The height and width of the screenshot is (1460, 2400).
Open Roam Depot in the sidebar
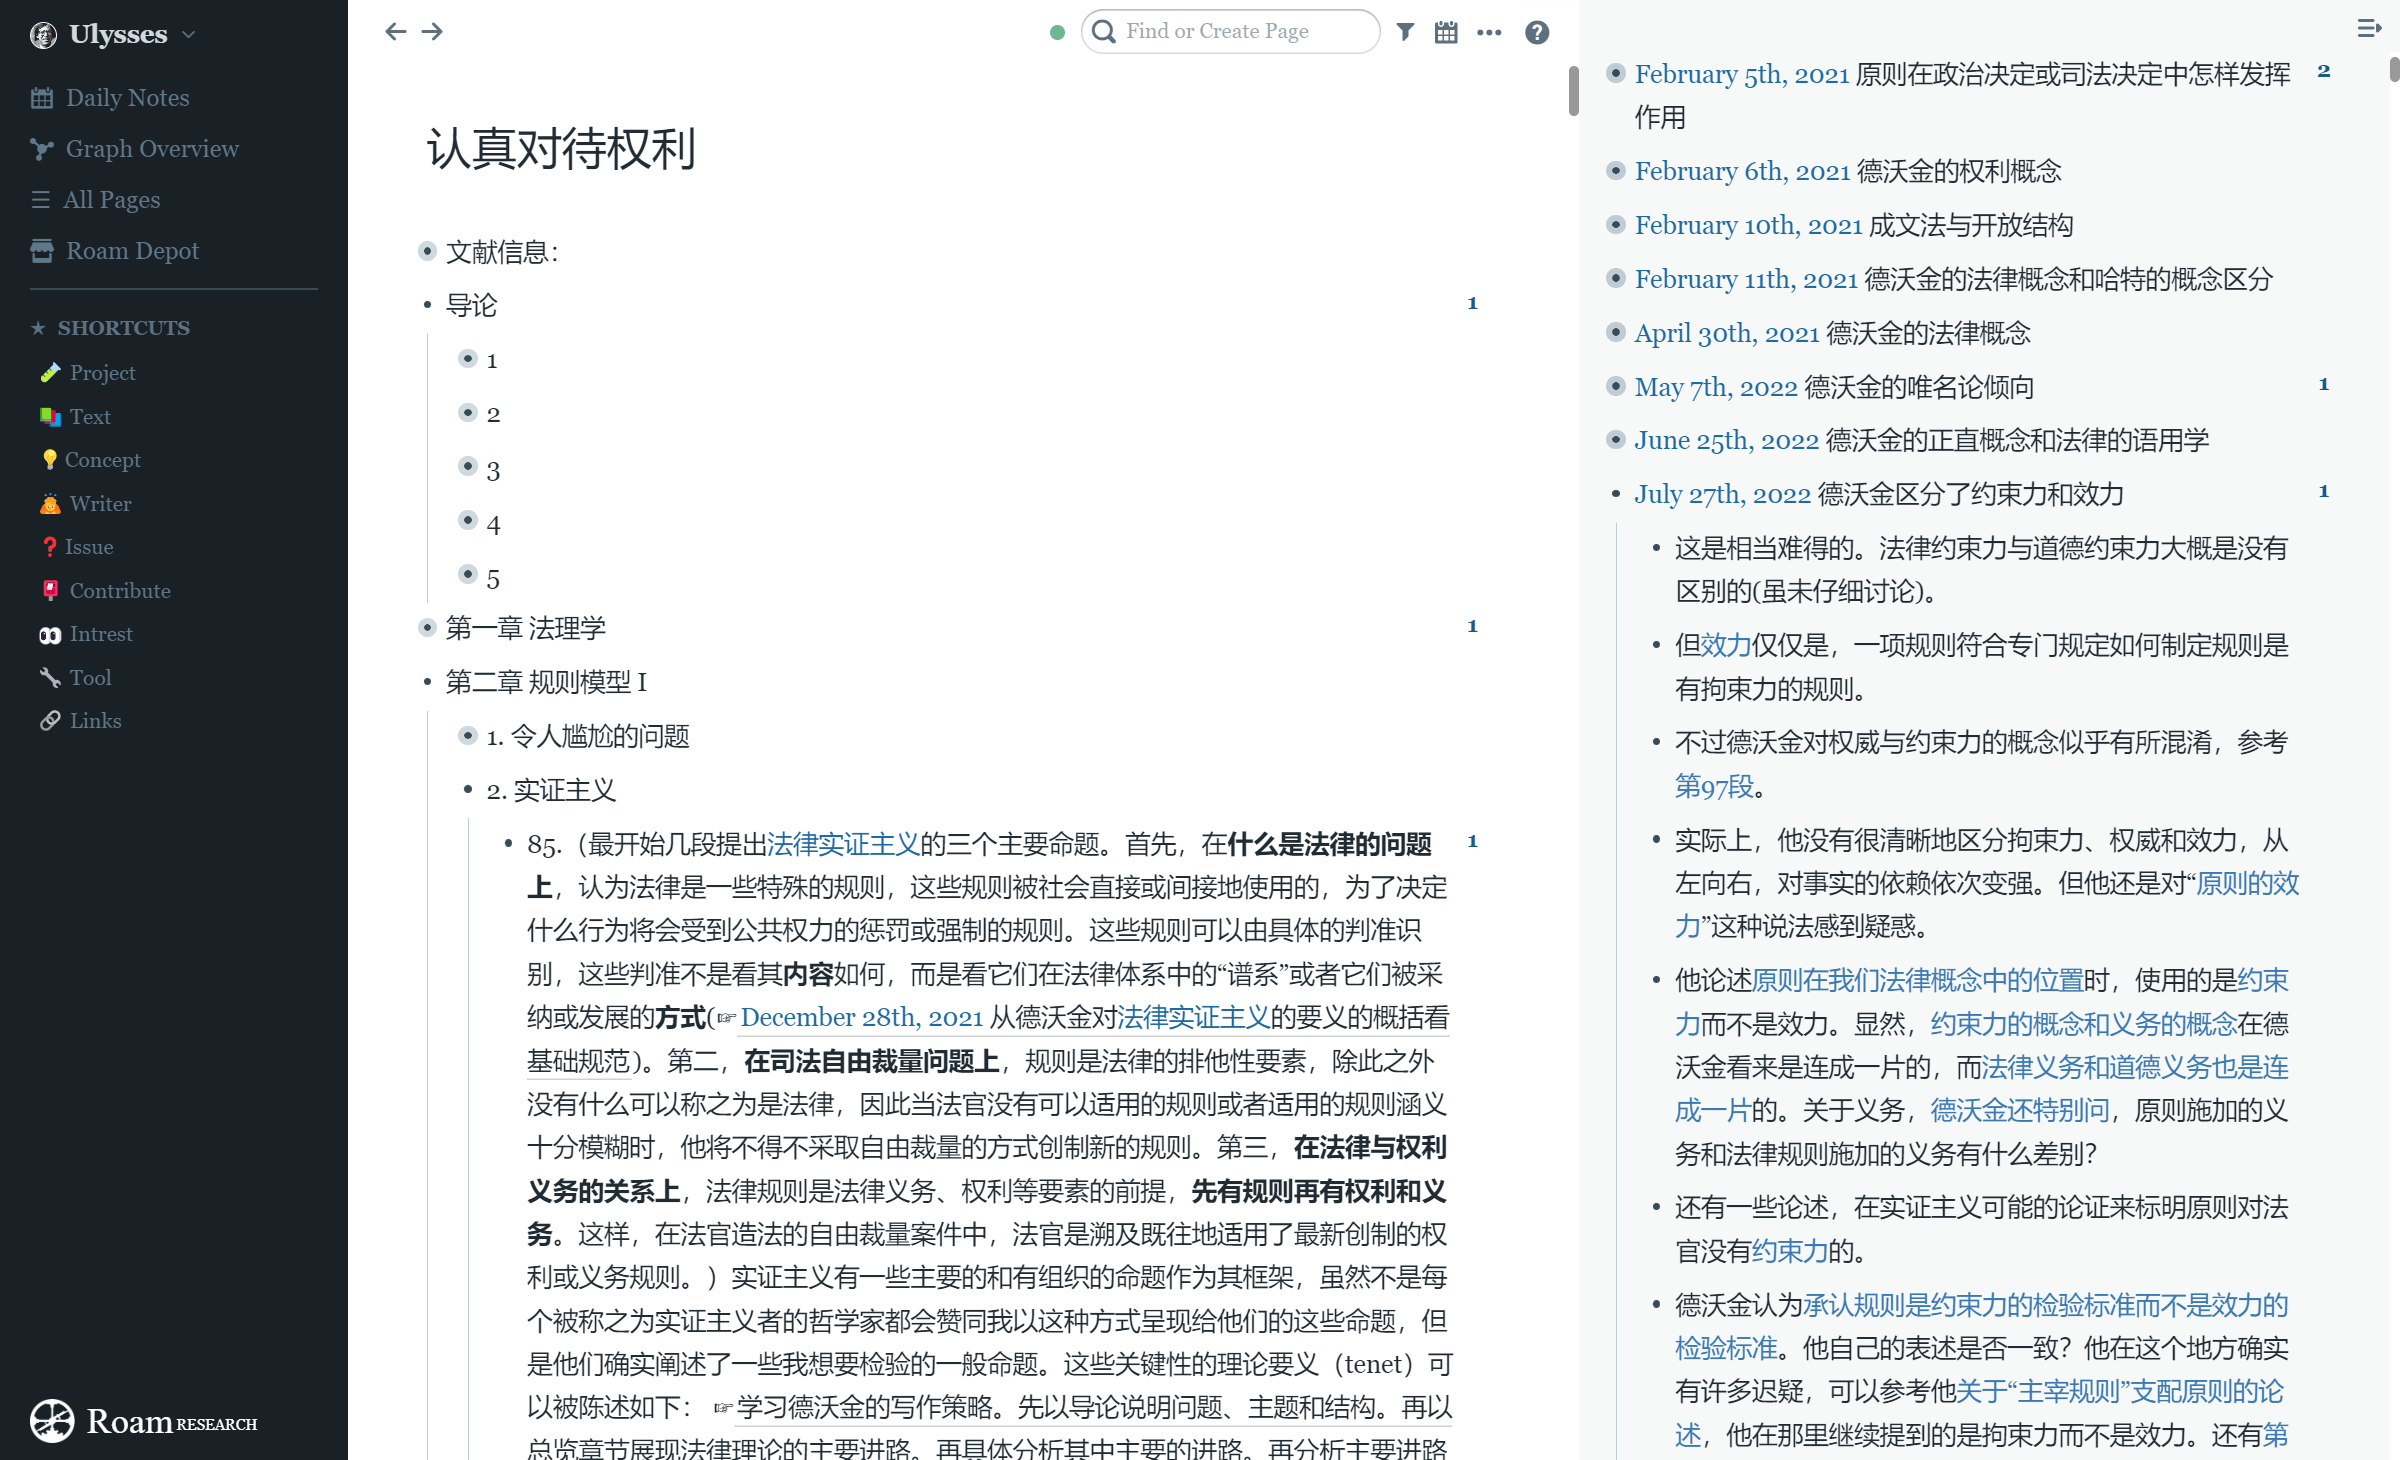pyautogui.click(x=132, y=251)
